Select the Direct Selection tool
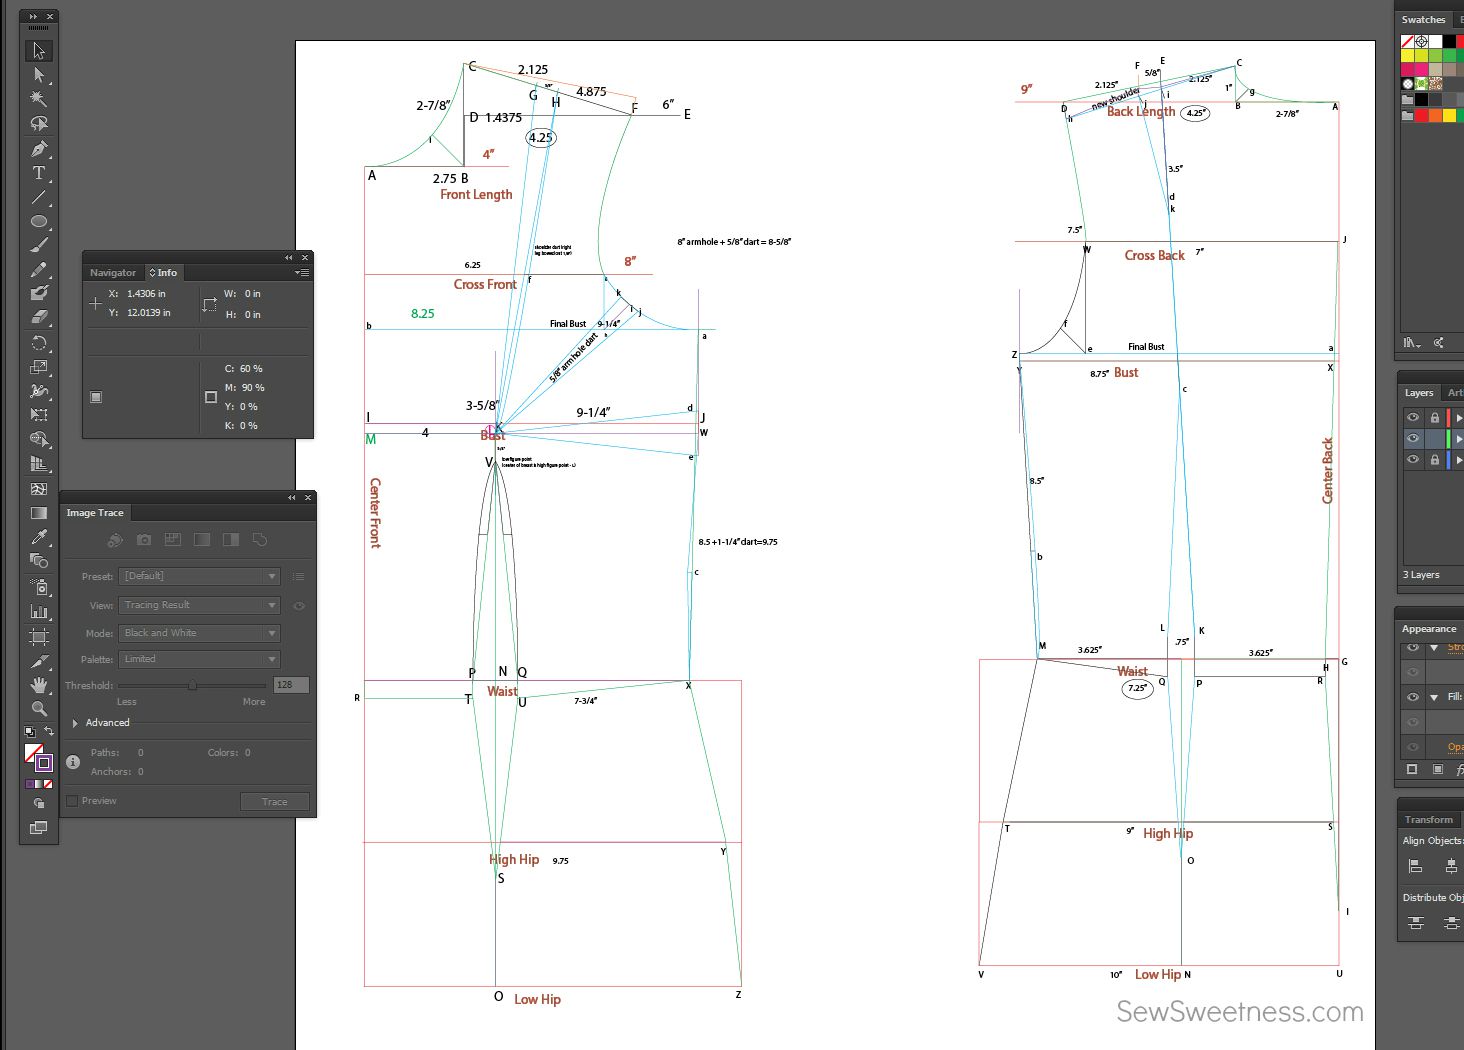The image size is (1464, 1050). (x=39, y=75)
